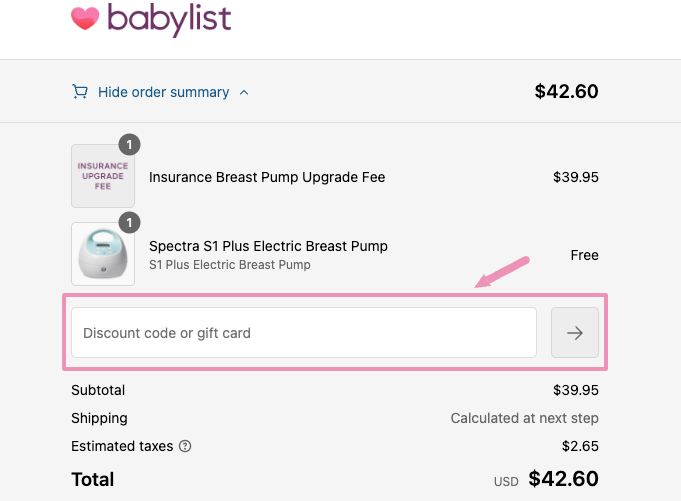Click quantity badge on Spectra pump image
The image size is (681, 501).
point(129,222)
